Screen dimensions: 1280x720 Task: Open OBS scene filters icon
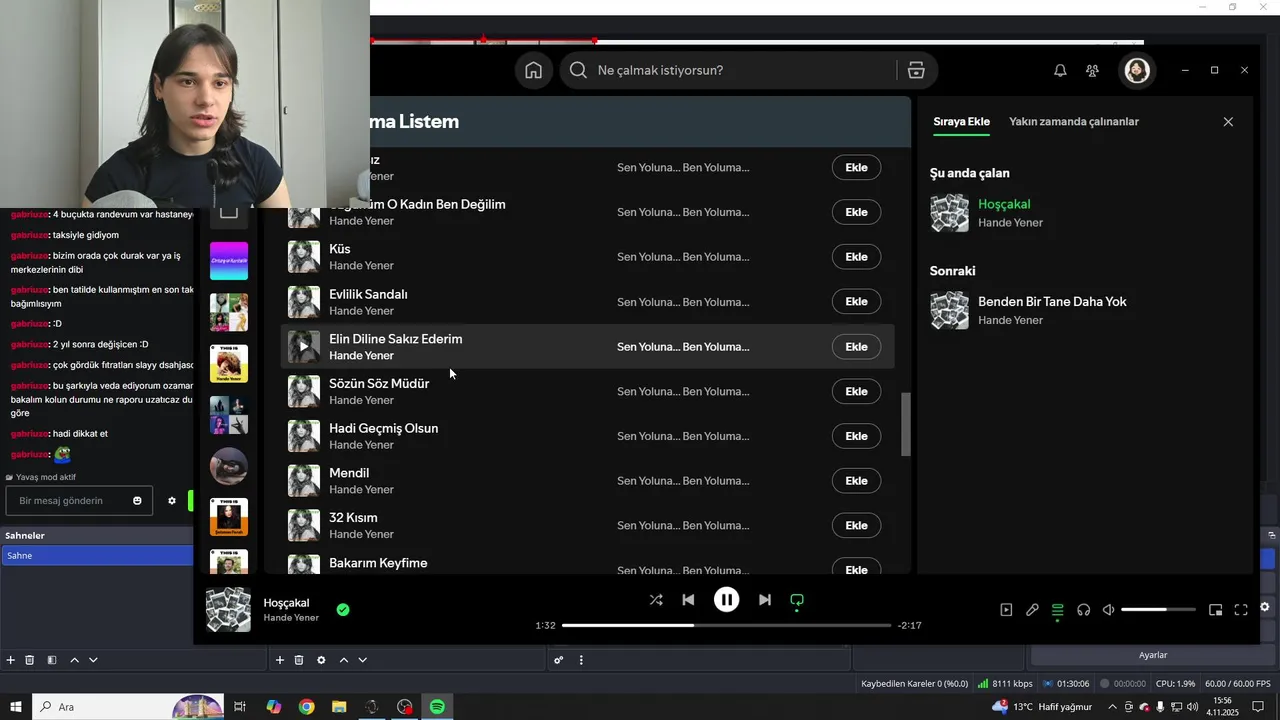pos(51,660)
